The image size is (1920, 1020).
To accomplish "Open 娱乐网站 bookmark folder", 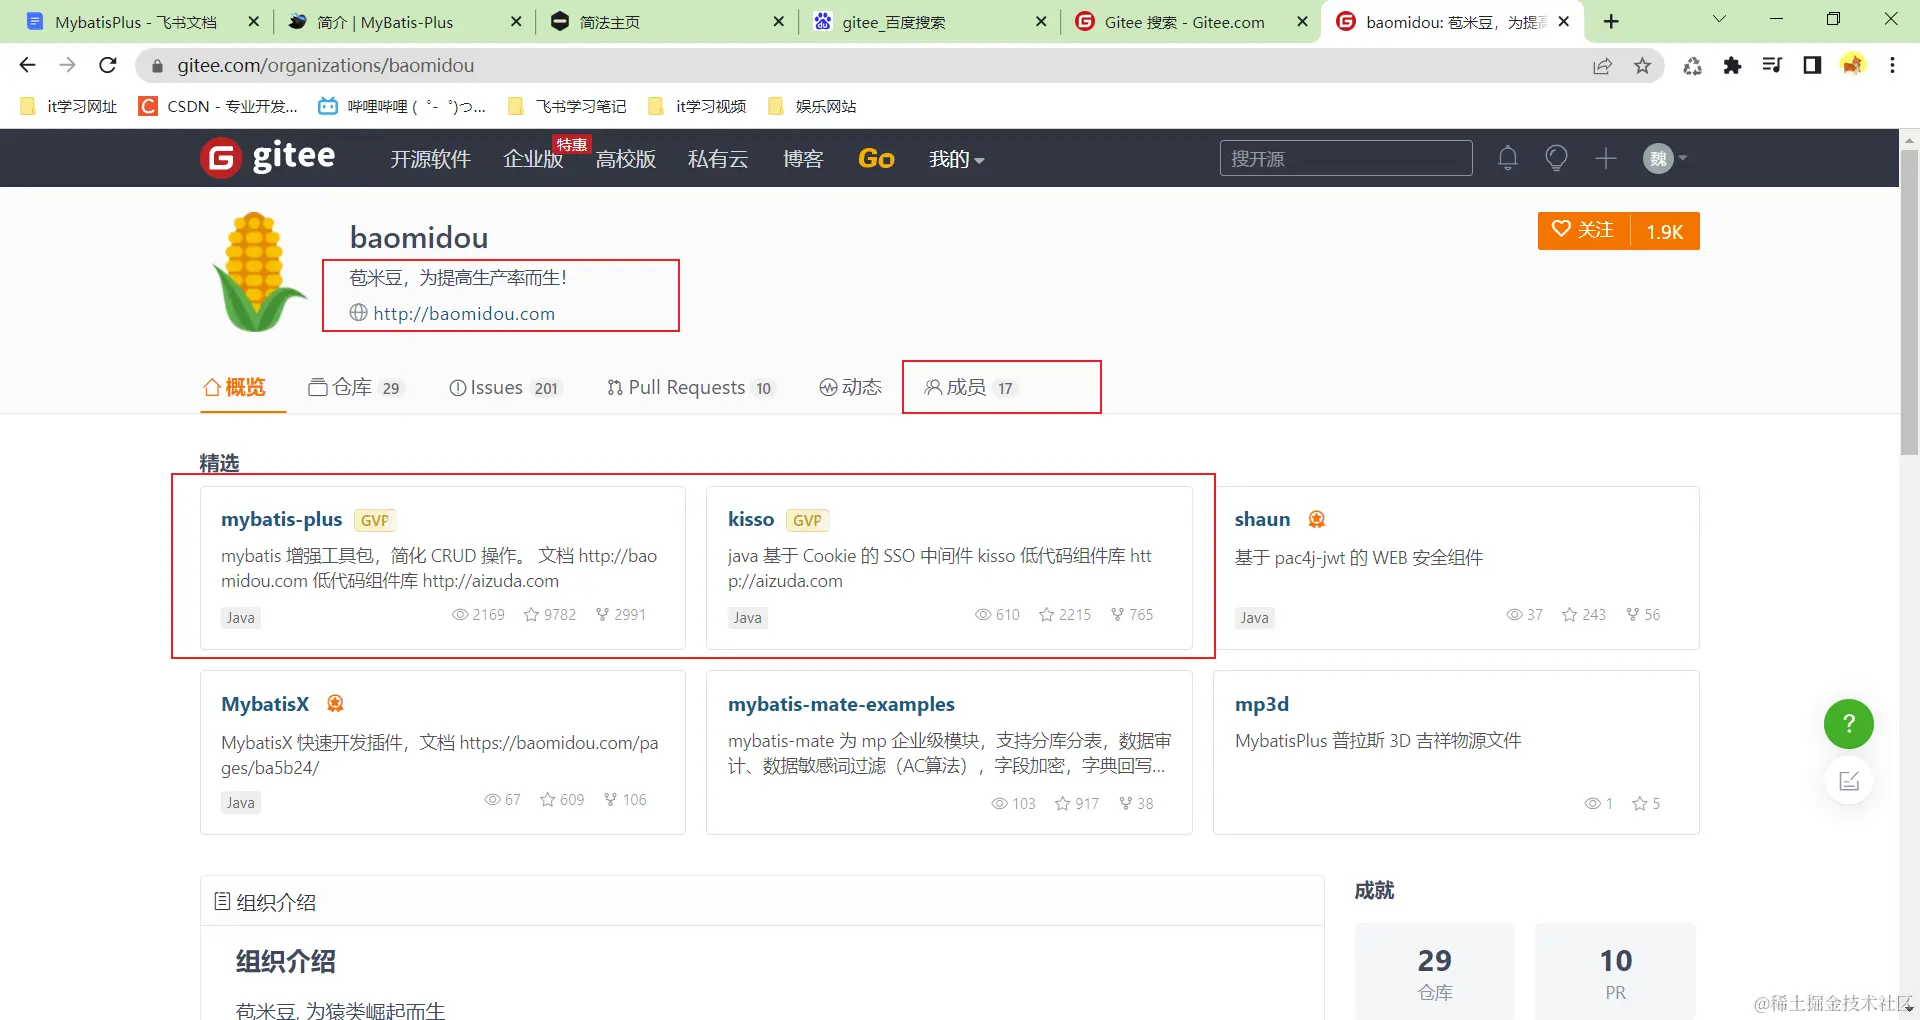I will (x=811, y=106).
